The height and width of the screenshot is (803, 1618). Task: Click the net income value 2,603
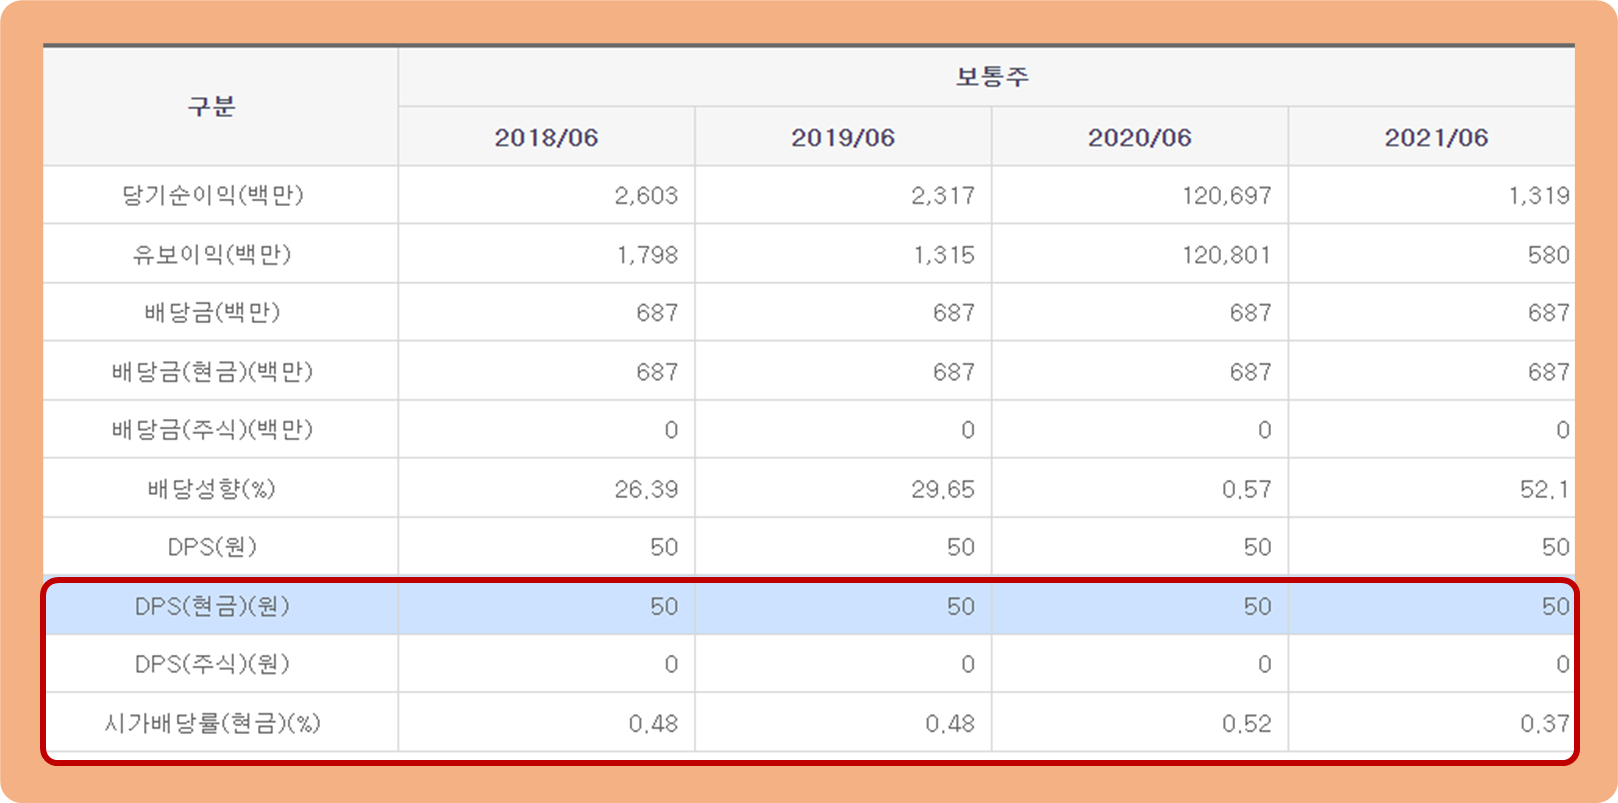(646, 195)
